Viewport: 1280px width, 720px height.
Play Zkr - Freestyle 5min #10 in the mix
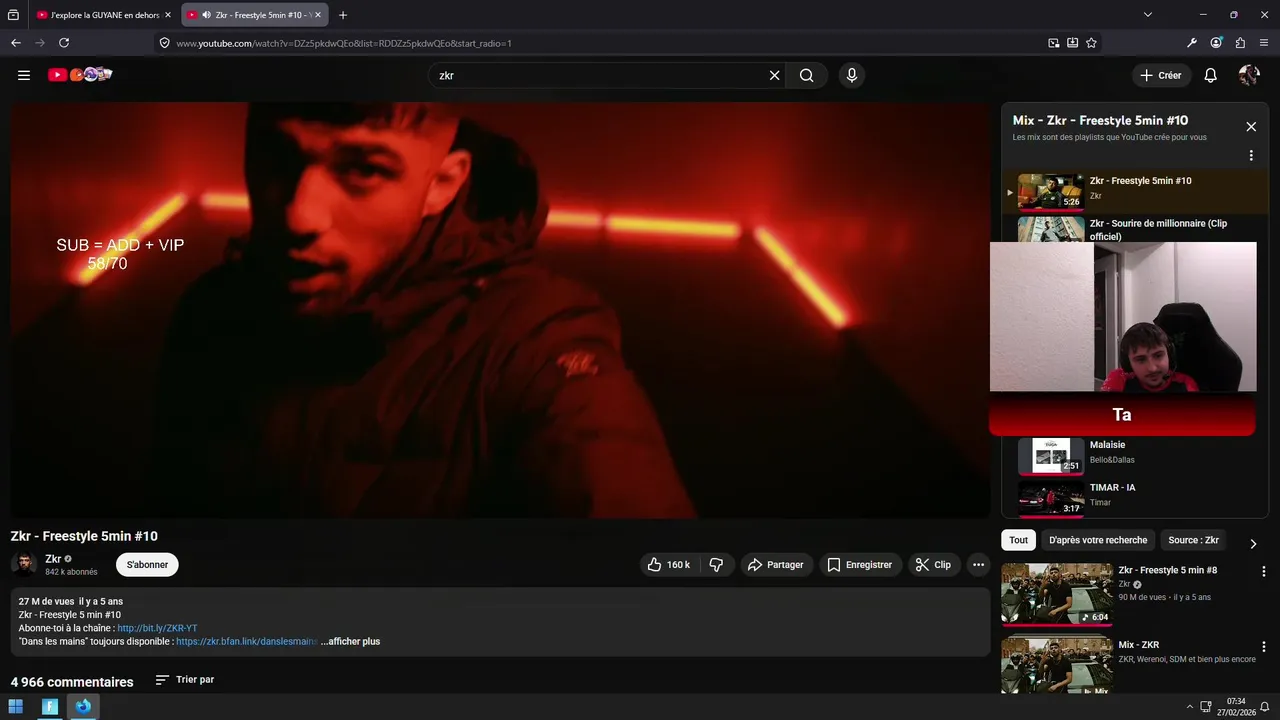point(1135,190)
